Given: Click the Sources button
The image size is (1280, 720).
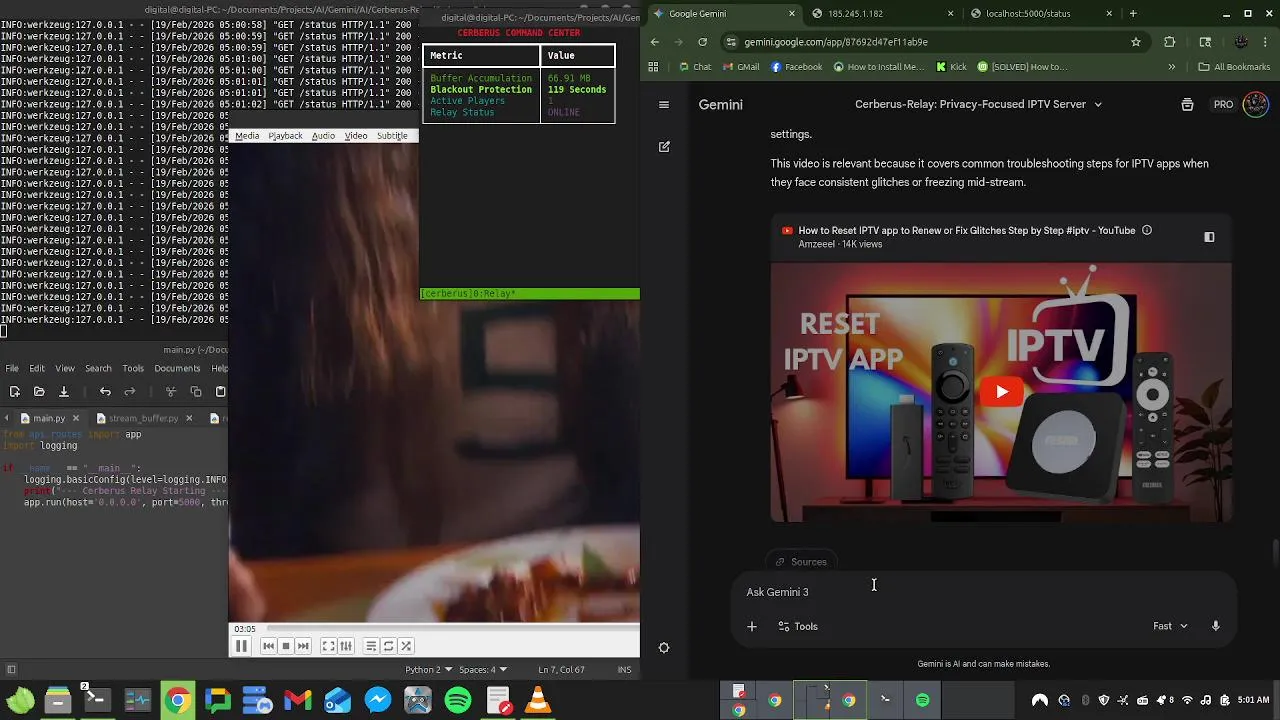Looking at the screenshot, I should [x=802, y=562].
